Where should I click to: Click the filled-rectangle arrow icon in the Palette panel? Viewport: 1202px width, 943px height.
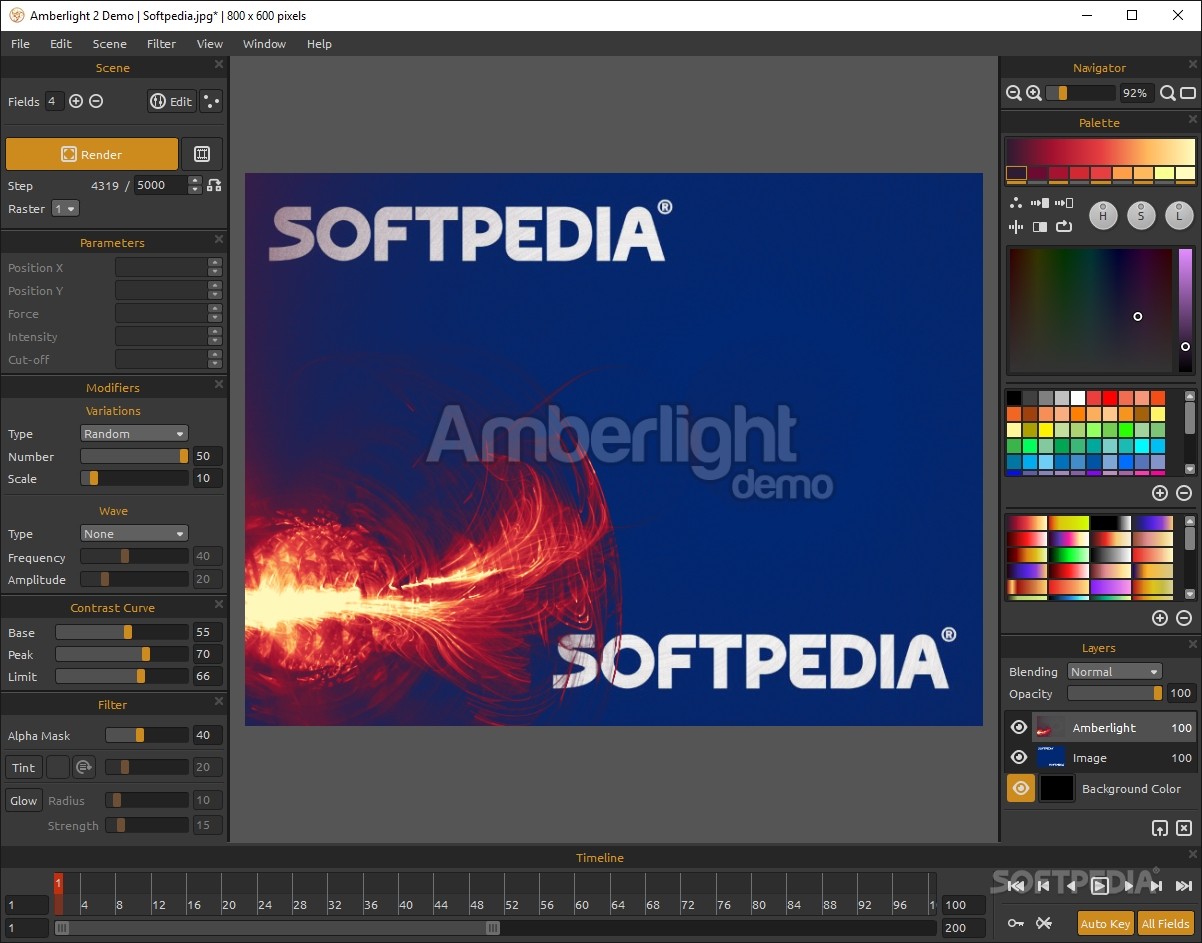pos(1040,203)
